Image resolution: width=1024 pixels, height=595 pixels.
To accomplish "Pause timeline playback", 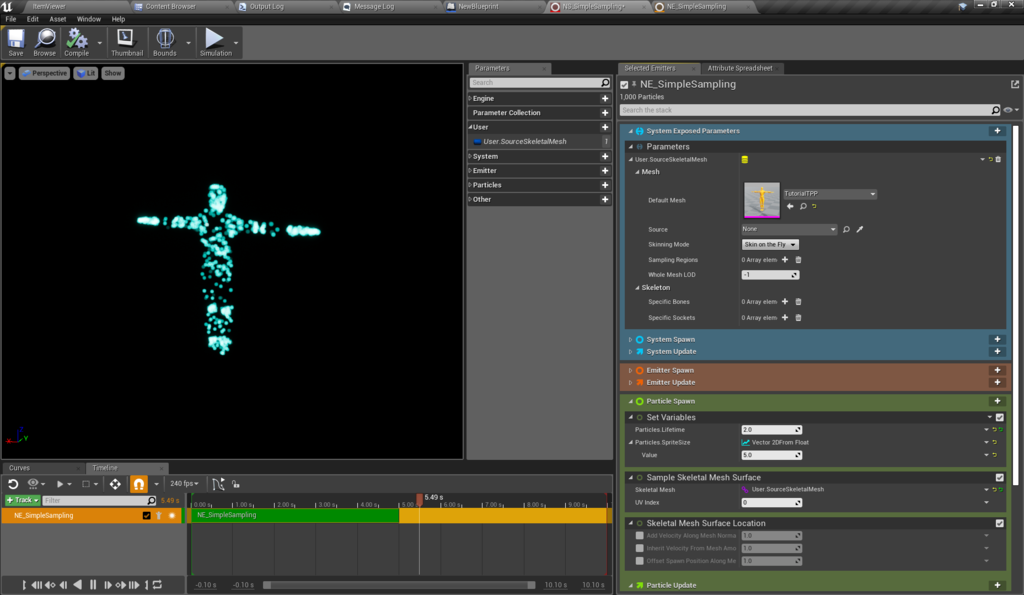I will point(93,585).
